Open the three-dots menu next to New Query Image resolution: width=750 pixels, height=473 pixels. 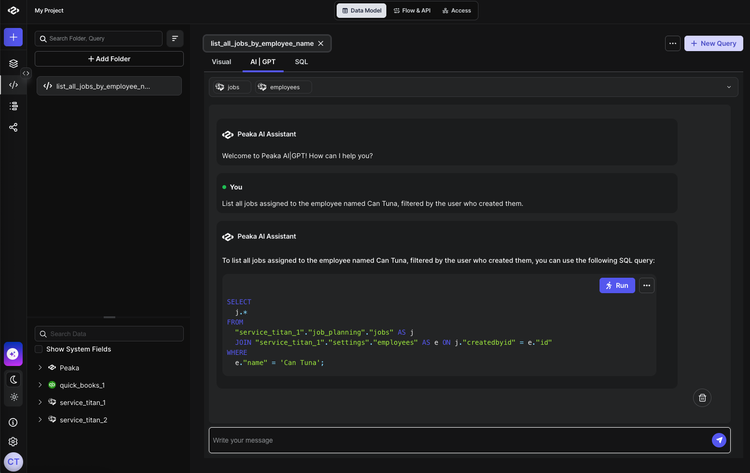point(673,44)
